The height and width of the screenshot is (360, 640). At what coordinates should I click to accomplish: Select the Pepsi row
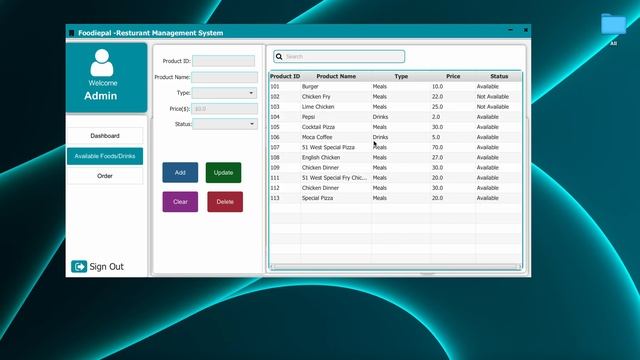(x=396, y=117)
